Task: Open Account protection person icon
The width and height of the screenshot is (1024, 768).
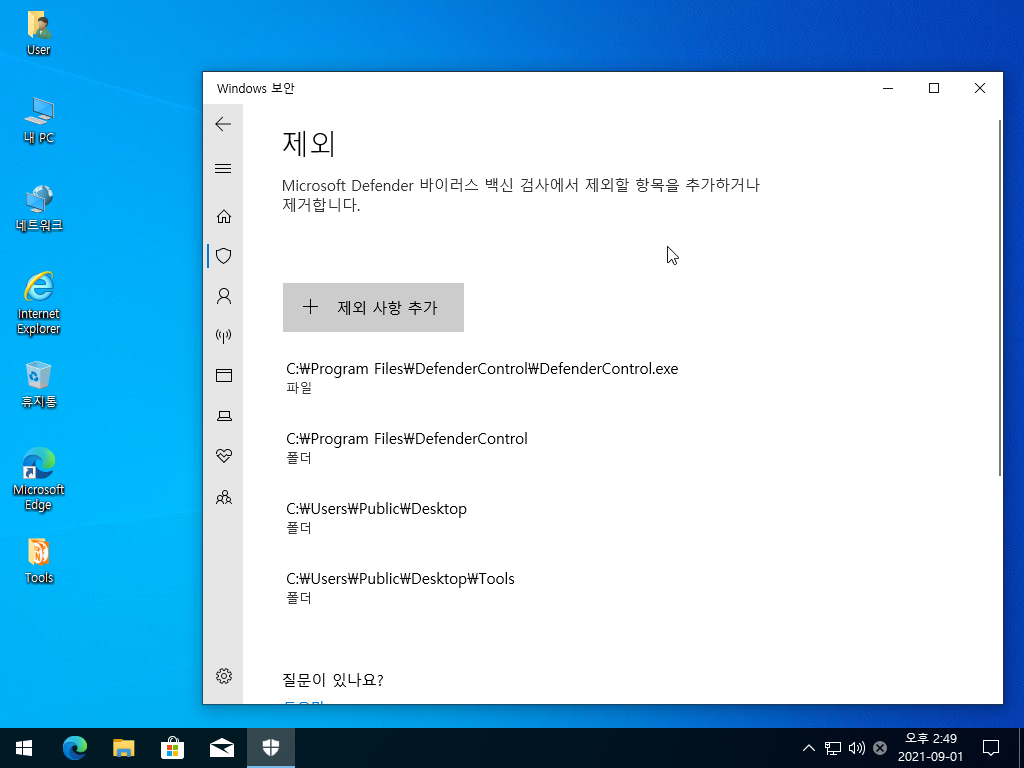Action: pyautogui.click(x=224, y=296)
